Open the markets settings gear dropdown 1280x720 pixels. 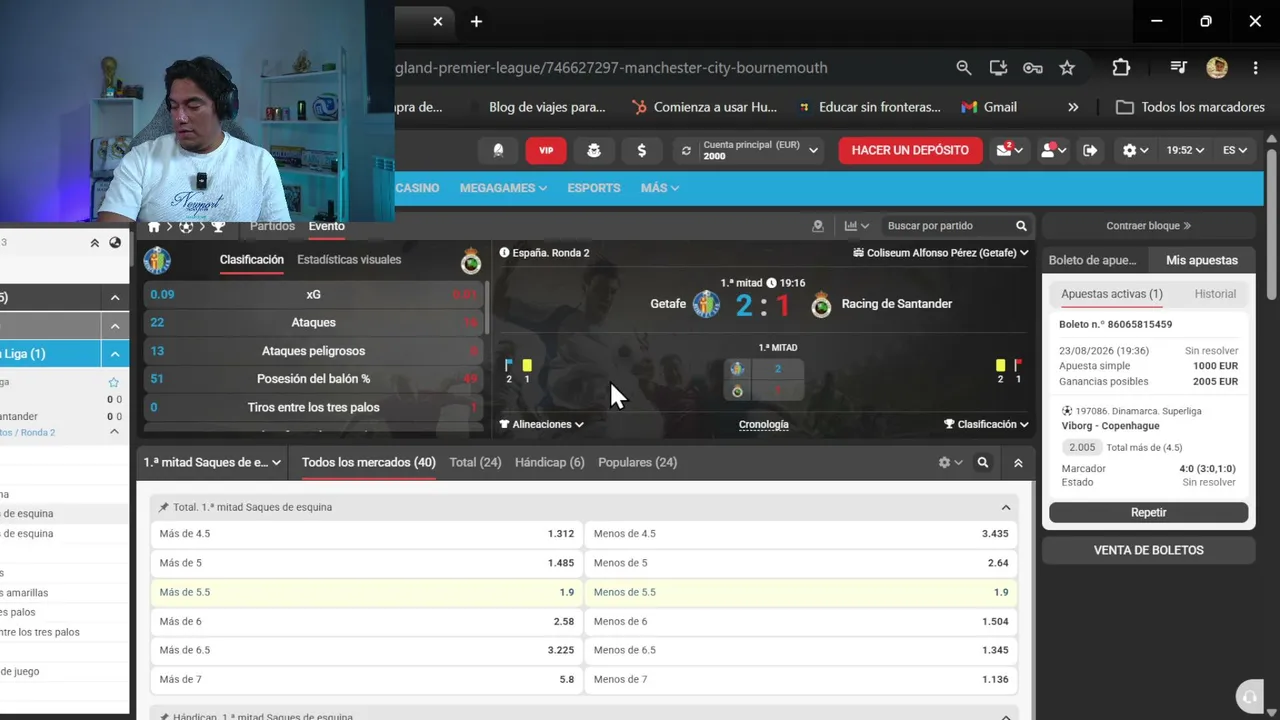click(x=950, y=463)
